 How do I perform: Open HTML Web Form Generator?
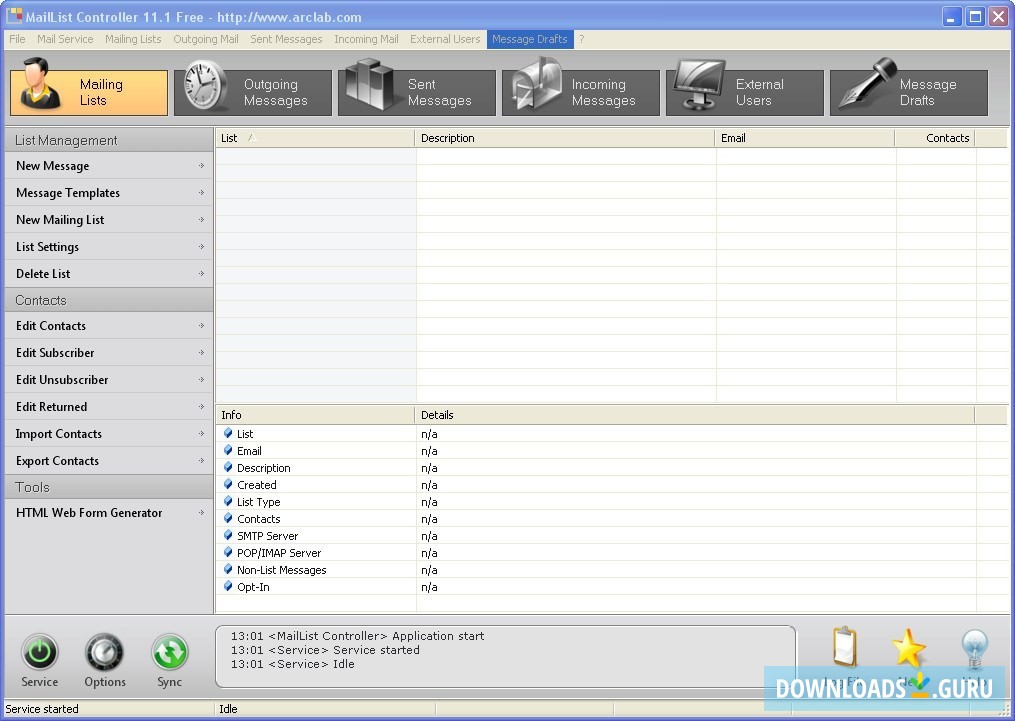coord(109,513)
